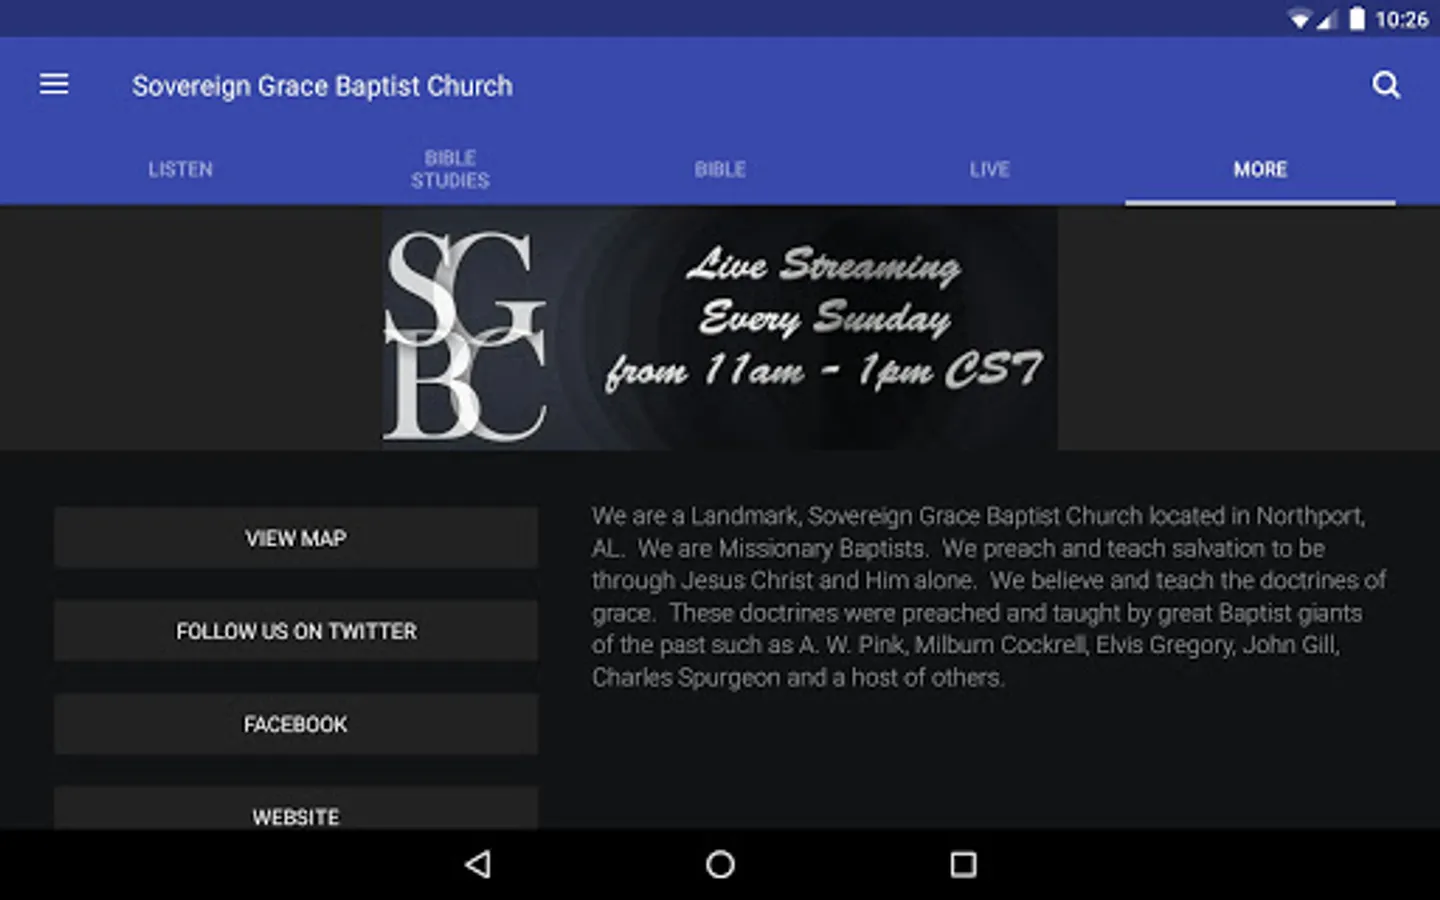The width and height of the screenshot is (1440, 900).
Task: Tap the Sovereign Grace Baptist Church title
Action: pyautogui.click(x=322, y=86)
